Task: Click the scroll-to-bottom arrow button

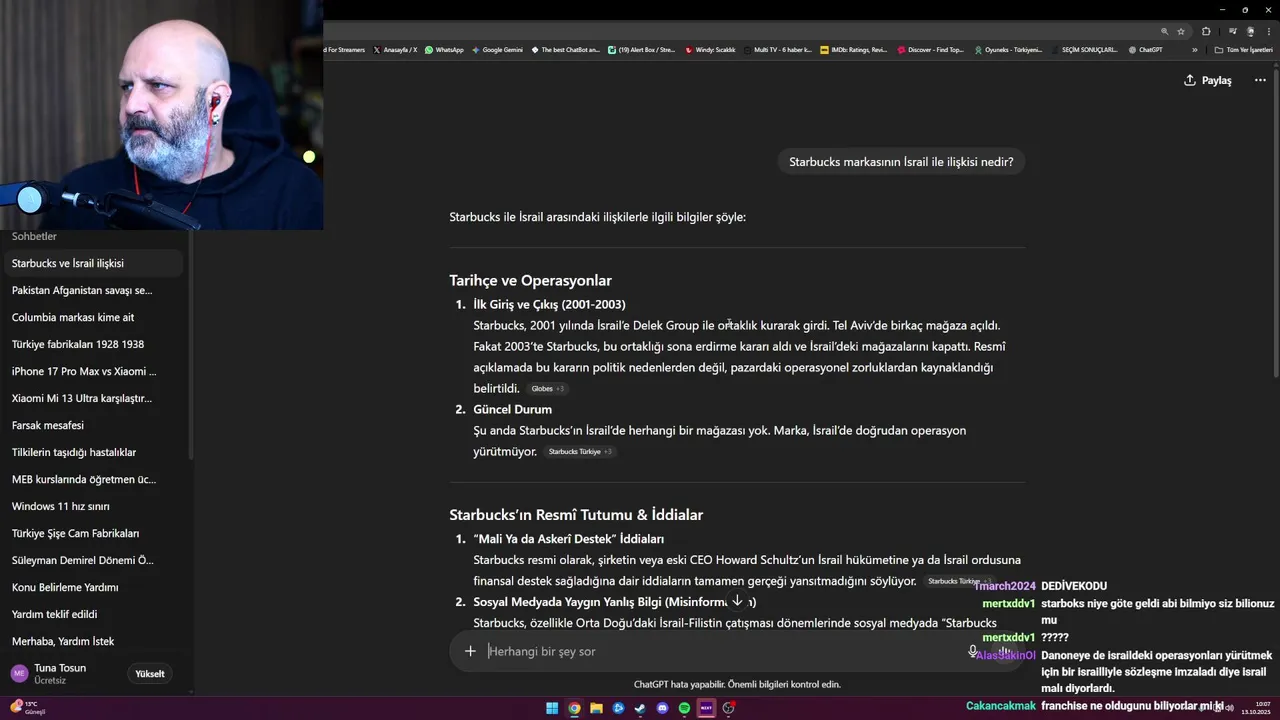Action: tap(737, 601)
